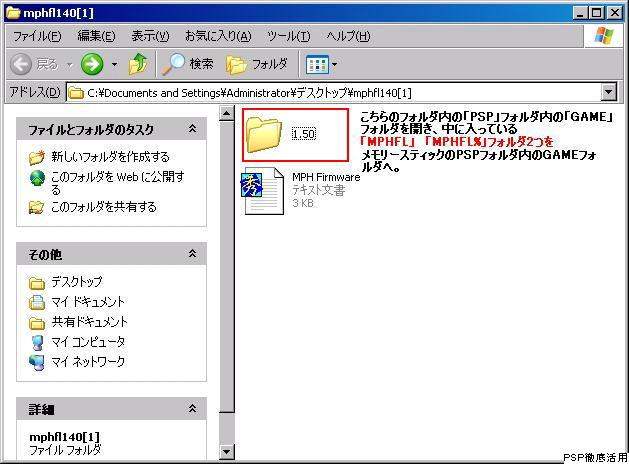Open the Back button history dropdown arrow
The image size is (629, 464).
coord(69,64)
